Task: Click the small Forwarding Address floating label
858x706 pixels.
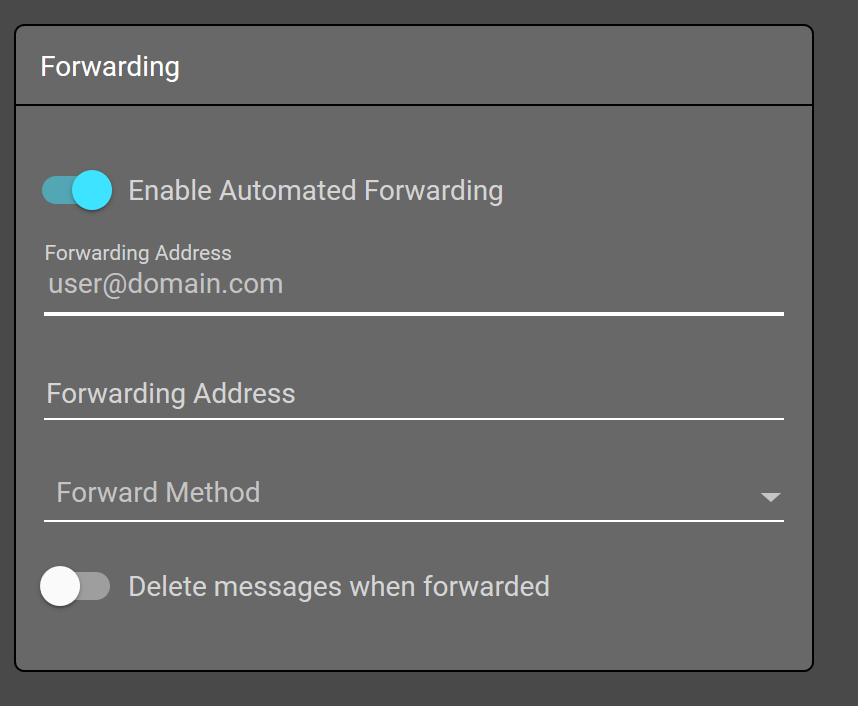Action: tap(138, 253)
